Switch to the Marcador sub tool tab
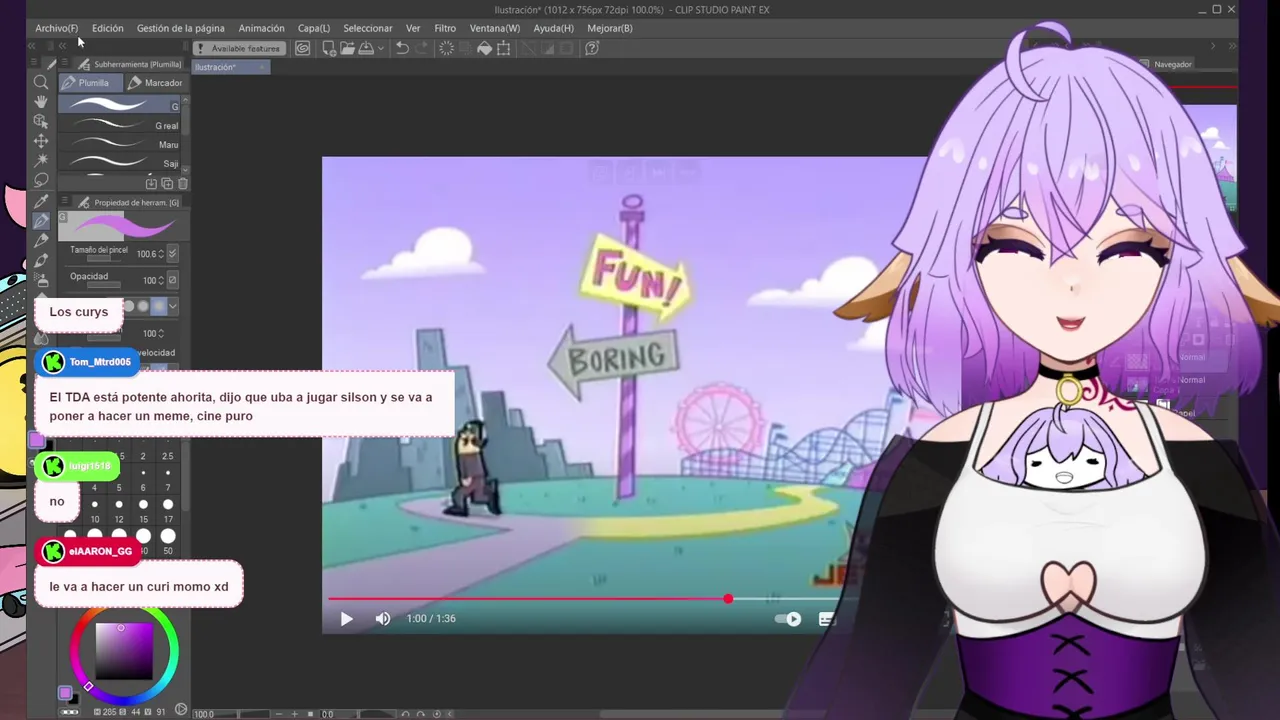This screenshot has height=720, width=1280. 156,83
